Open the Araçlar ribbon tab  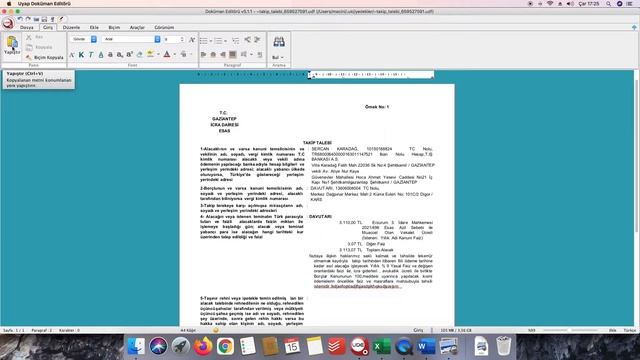[137, 27]
